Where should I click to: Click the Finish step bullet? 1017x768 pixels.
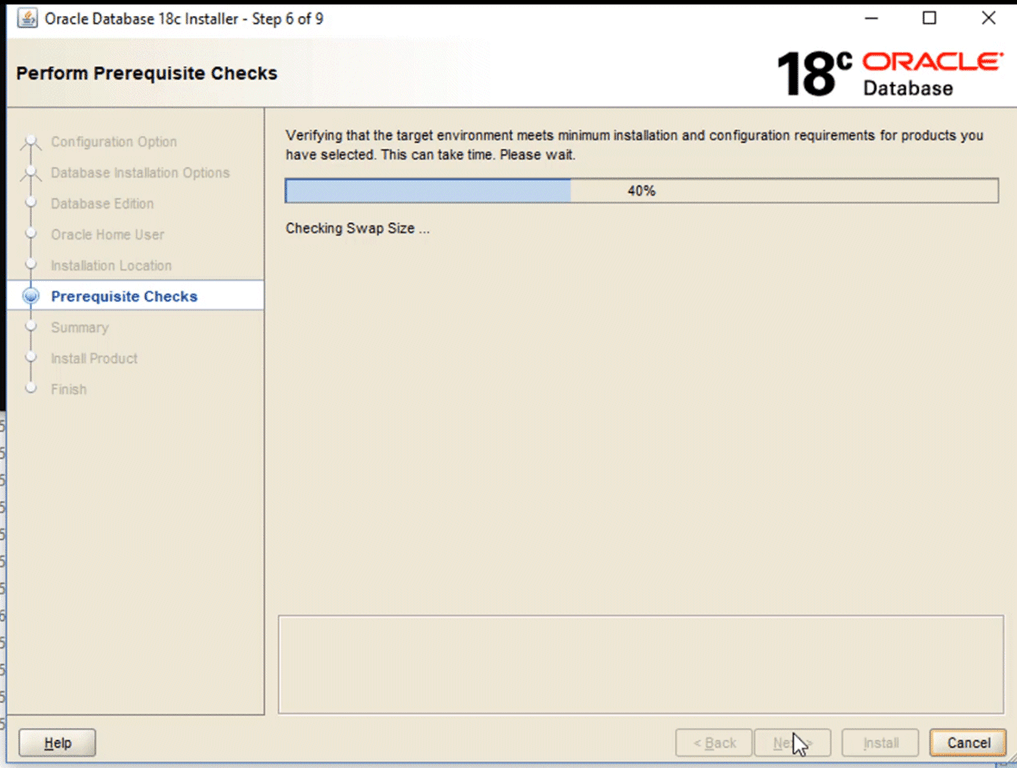30,389
